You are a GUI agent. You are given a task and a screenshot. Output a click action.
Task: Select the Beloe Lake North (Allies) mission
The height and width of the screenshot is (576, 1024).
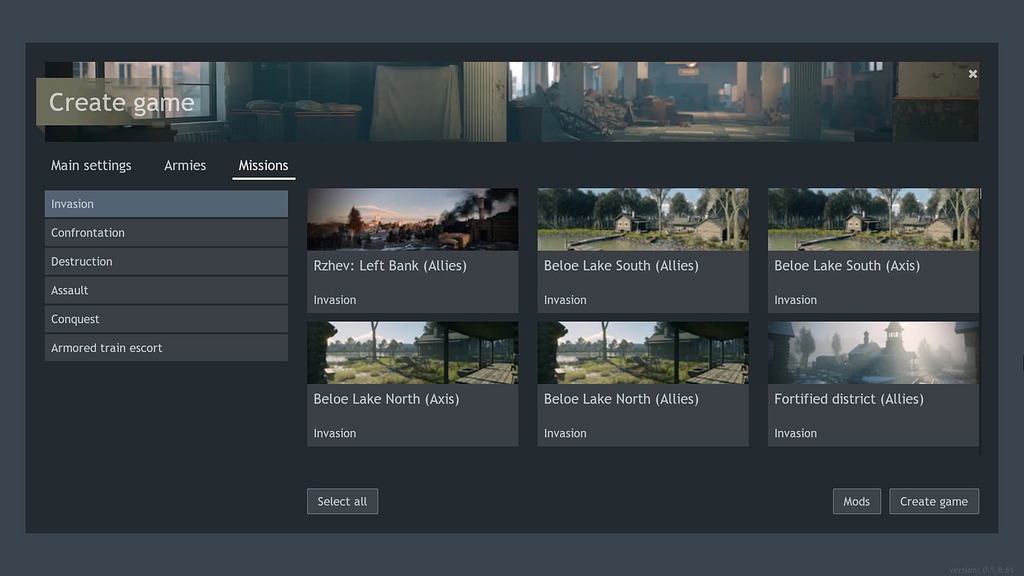click(x=643, y=383)
